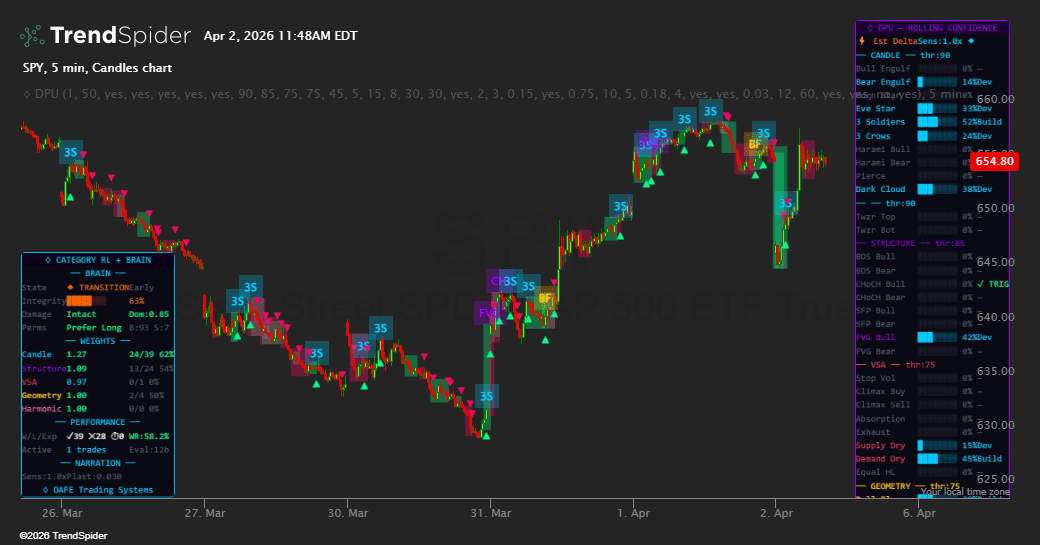The height and width of the screenshot is (545, 1040).
Task: Click the wins checkmark 39 counter
Action: coord(75,436)
